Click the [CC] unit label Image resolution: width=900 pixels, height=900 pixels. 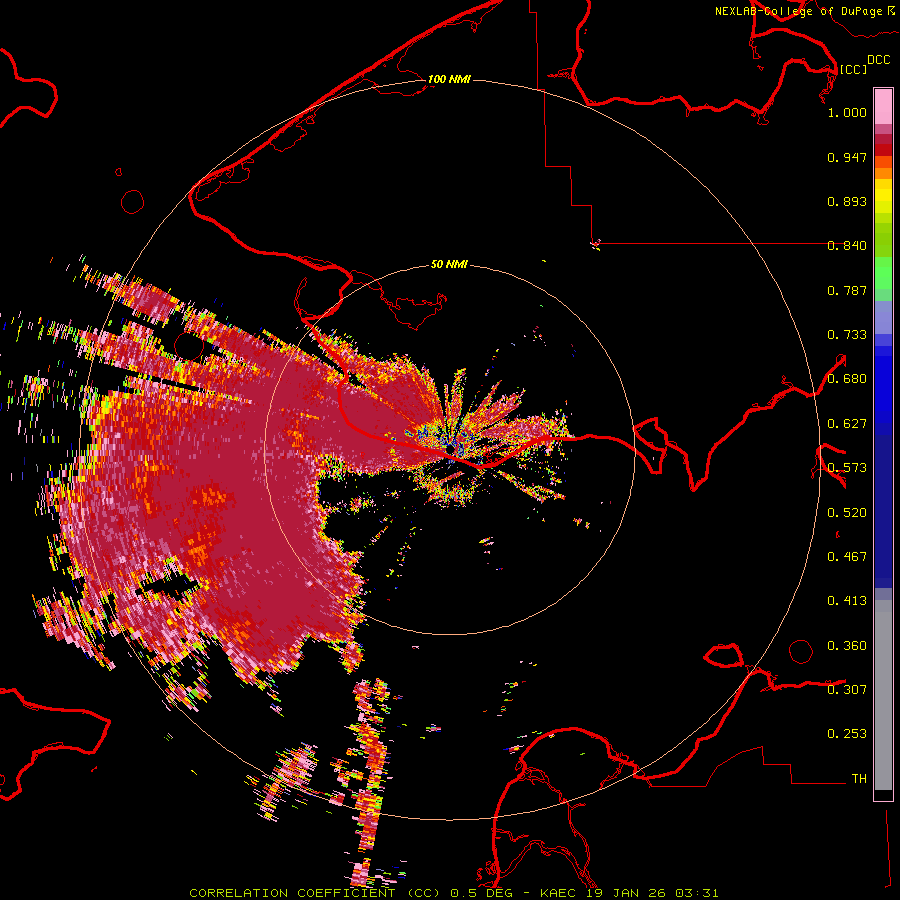coord(853,69)
